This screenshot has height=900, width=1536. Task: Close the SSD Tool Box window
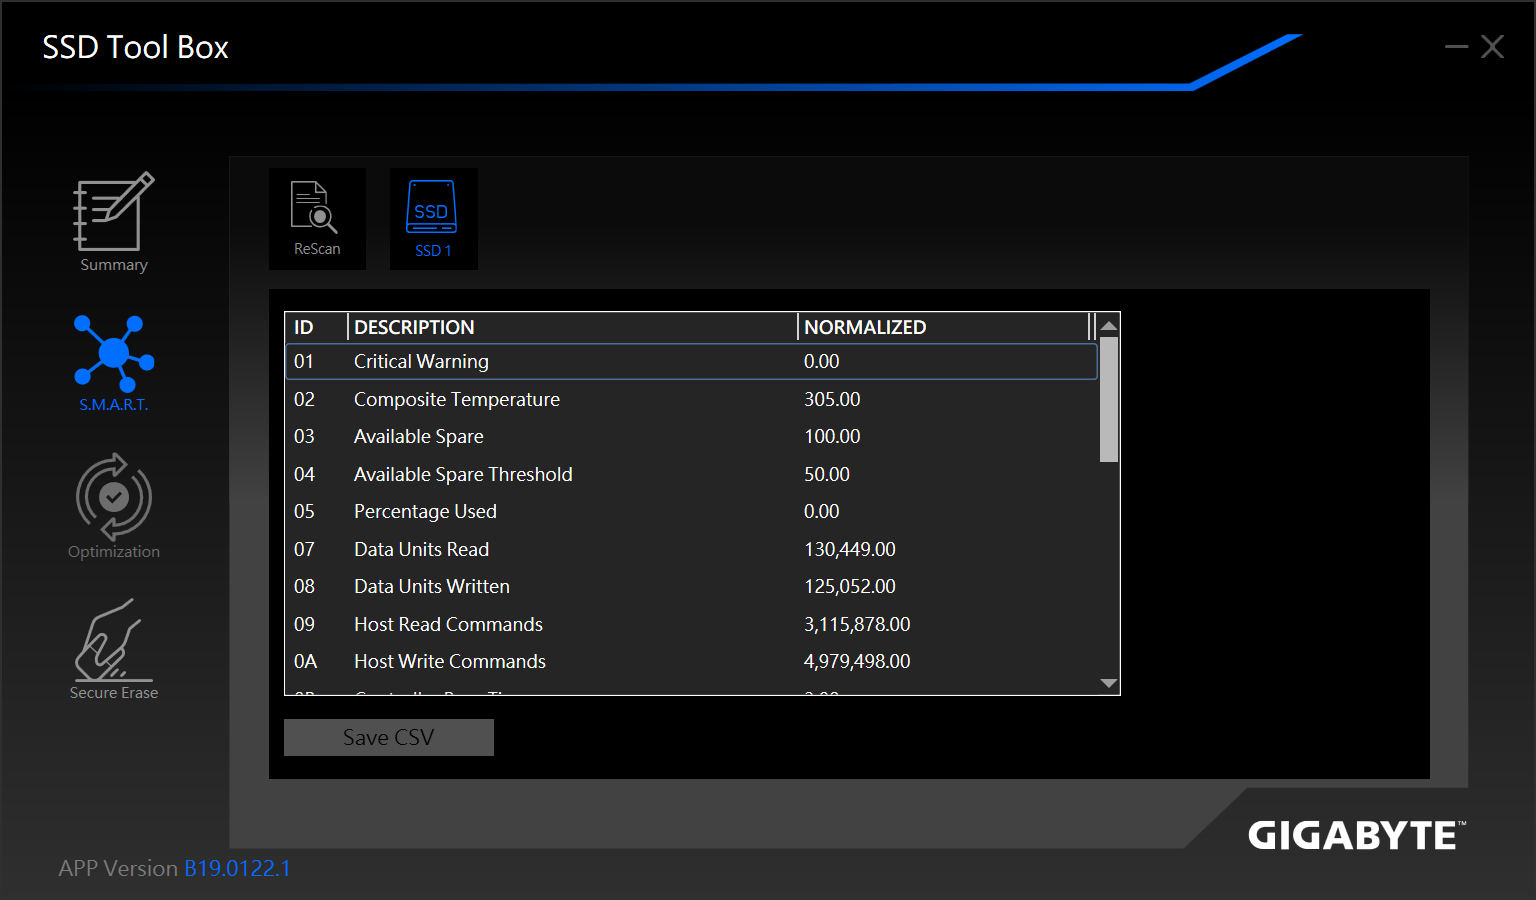1492,47
